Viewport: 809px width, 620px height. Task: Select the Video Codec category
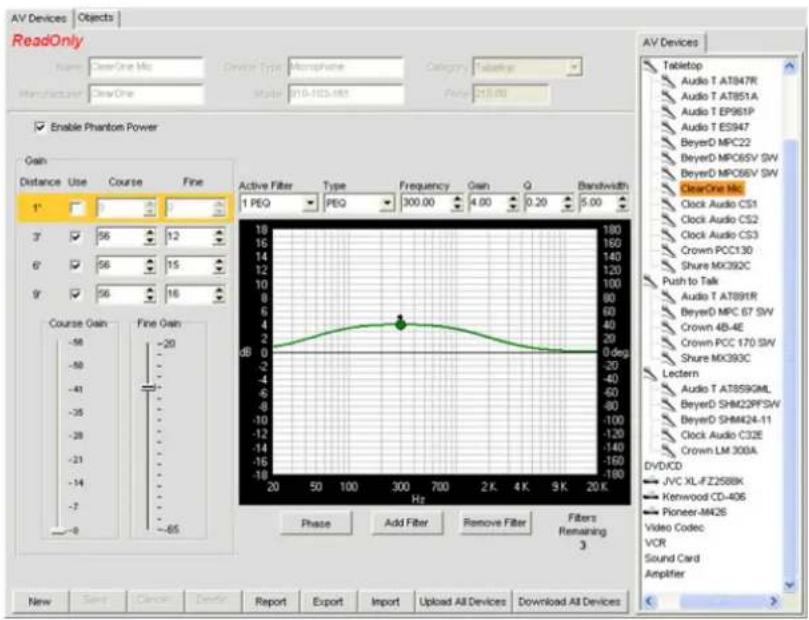674,528
